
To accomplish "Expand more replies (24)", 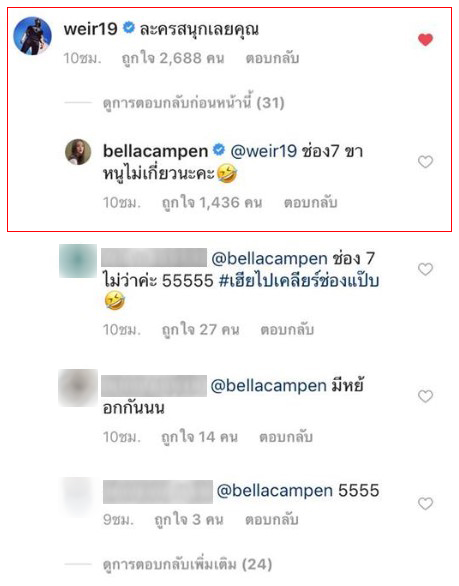I will point(187,564).
